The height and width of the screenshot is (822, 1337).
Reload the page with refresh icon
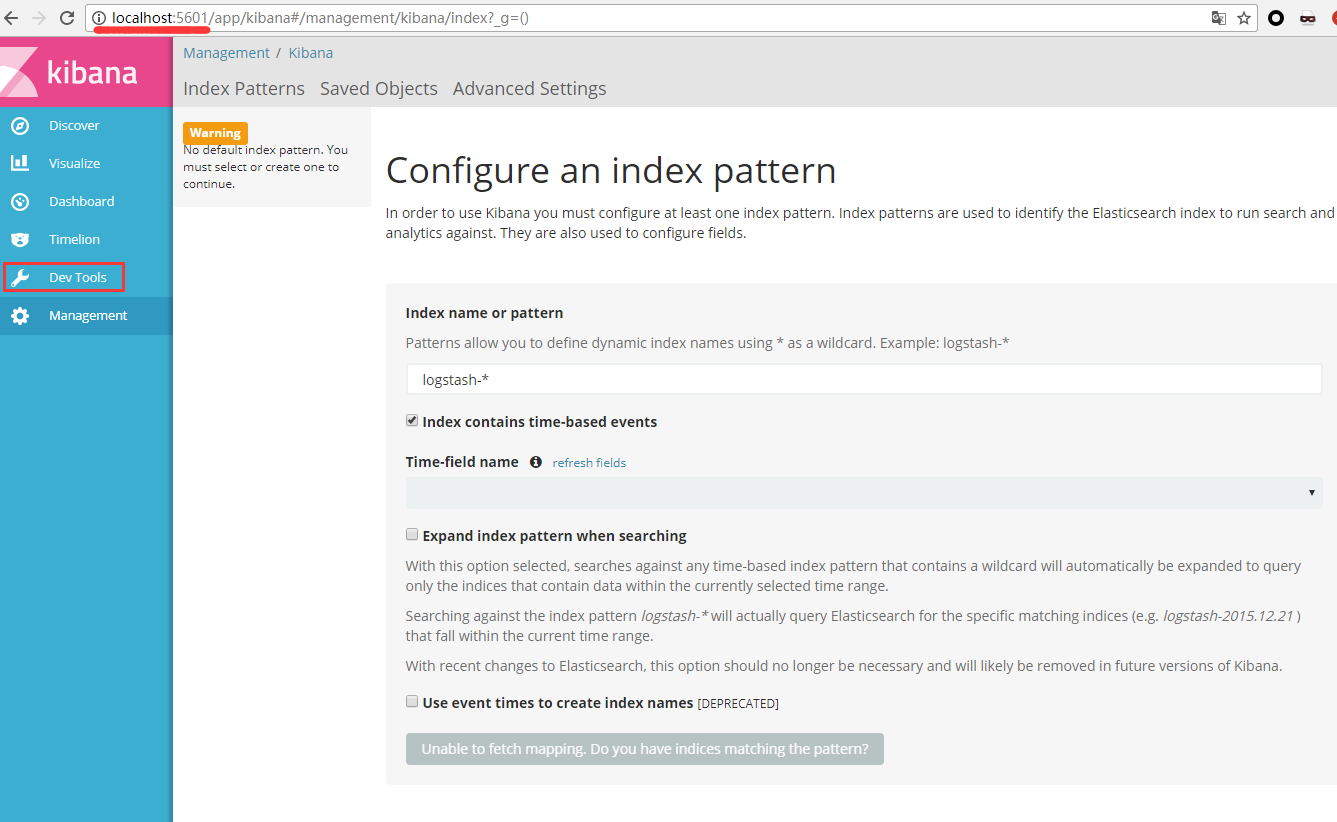coord(67,17)
